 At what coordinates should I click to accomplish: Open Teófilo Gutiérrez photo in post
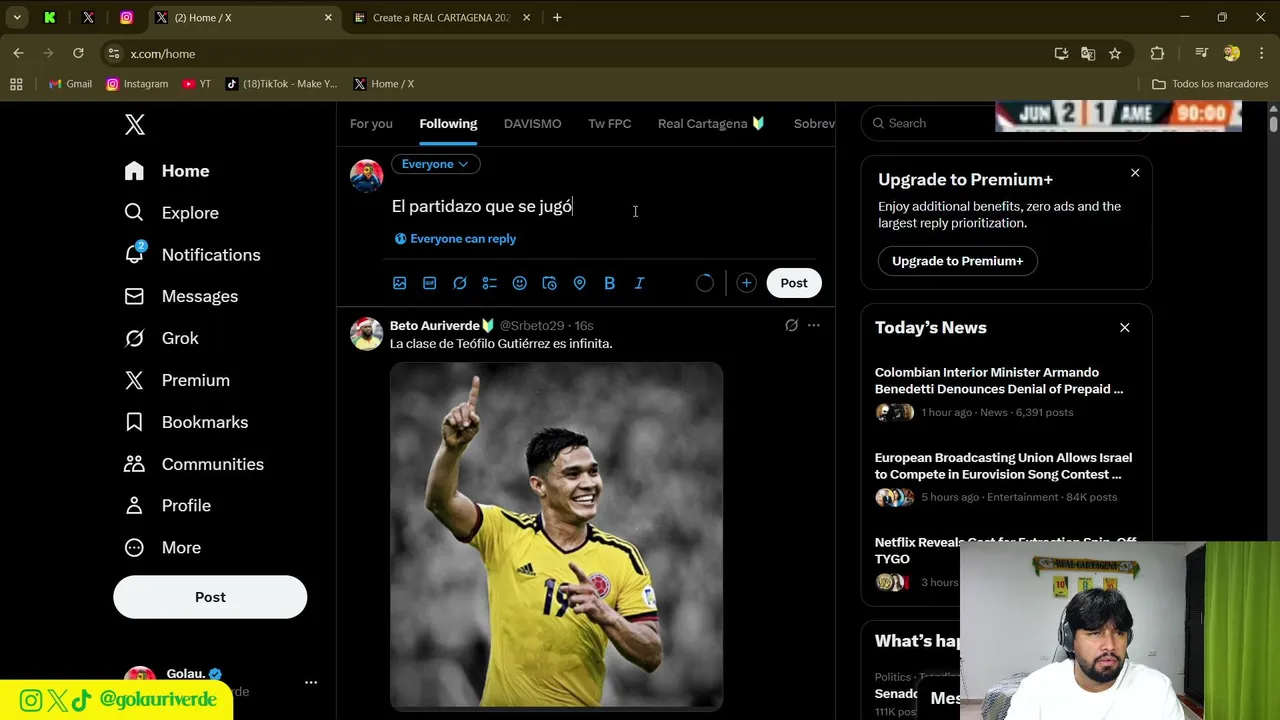pos(556,536)
